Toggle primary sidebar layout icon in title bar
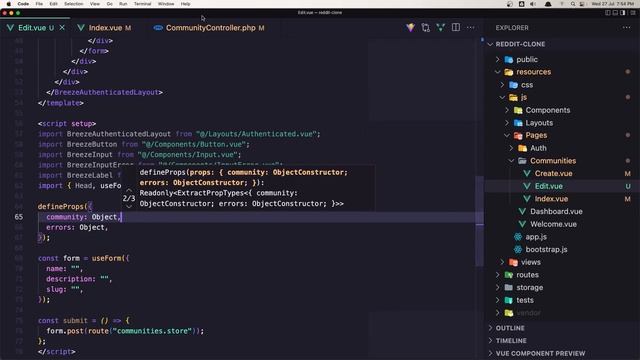The image size is (640, 360). coord(608,13)
